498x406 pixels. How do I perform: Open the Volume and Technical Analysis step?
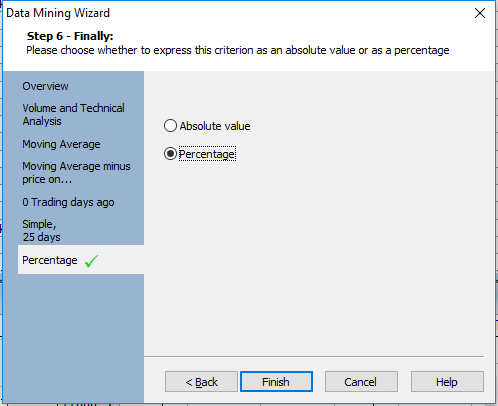click(73, 115)
